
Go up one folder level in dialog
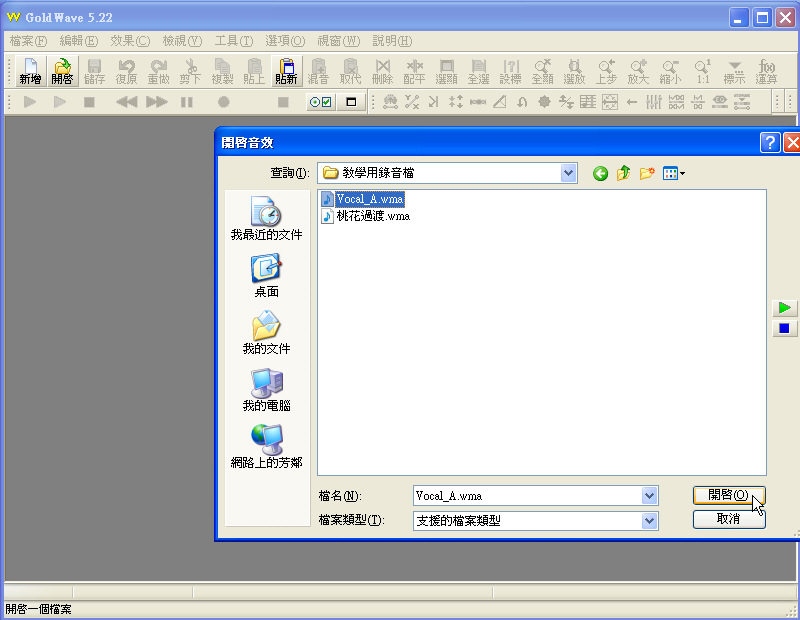click(x=623, y=173)
